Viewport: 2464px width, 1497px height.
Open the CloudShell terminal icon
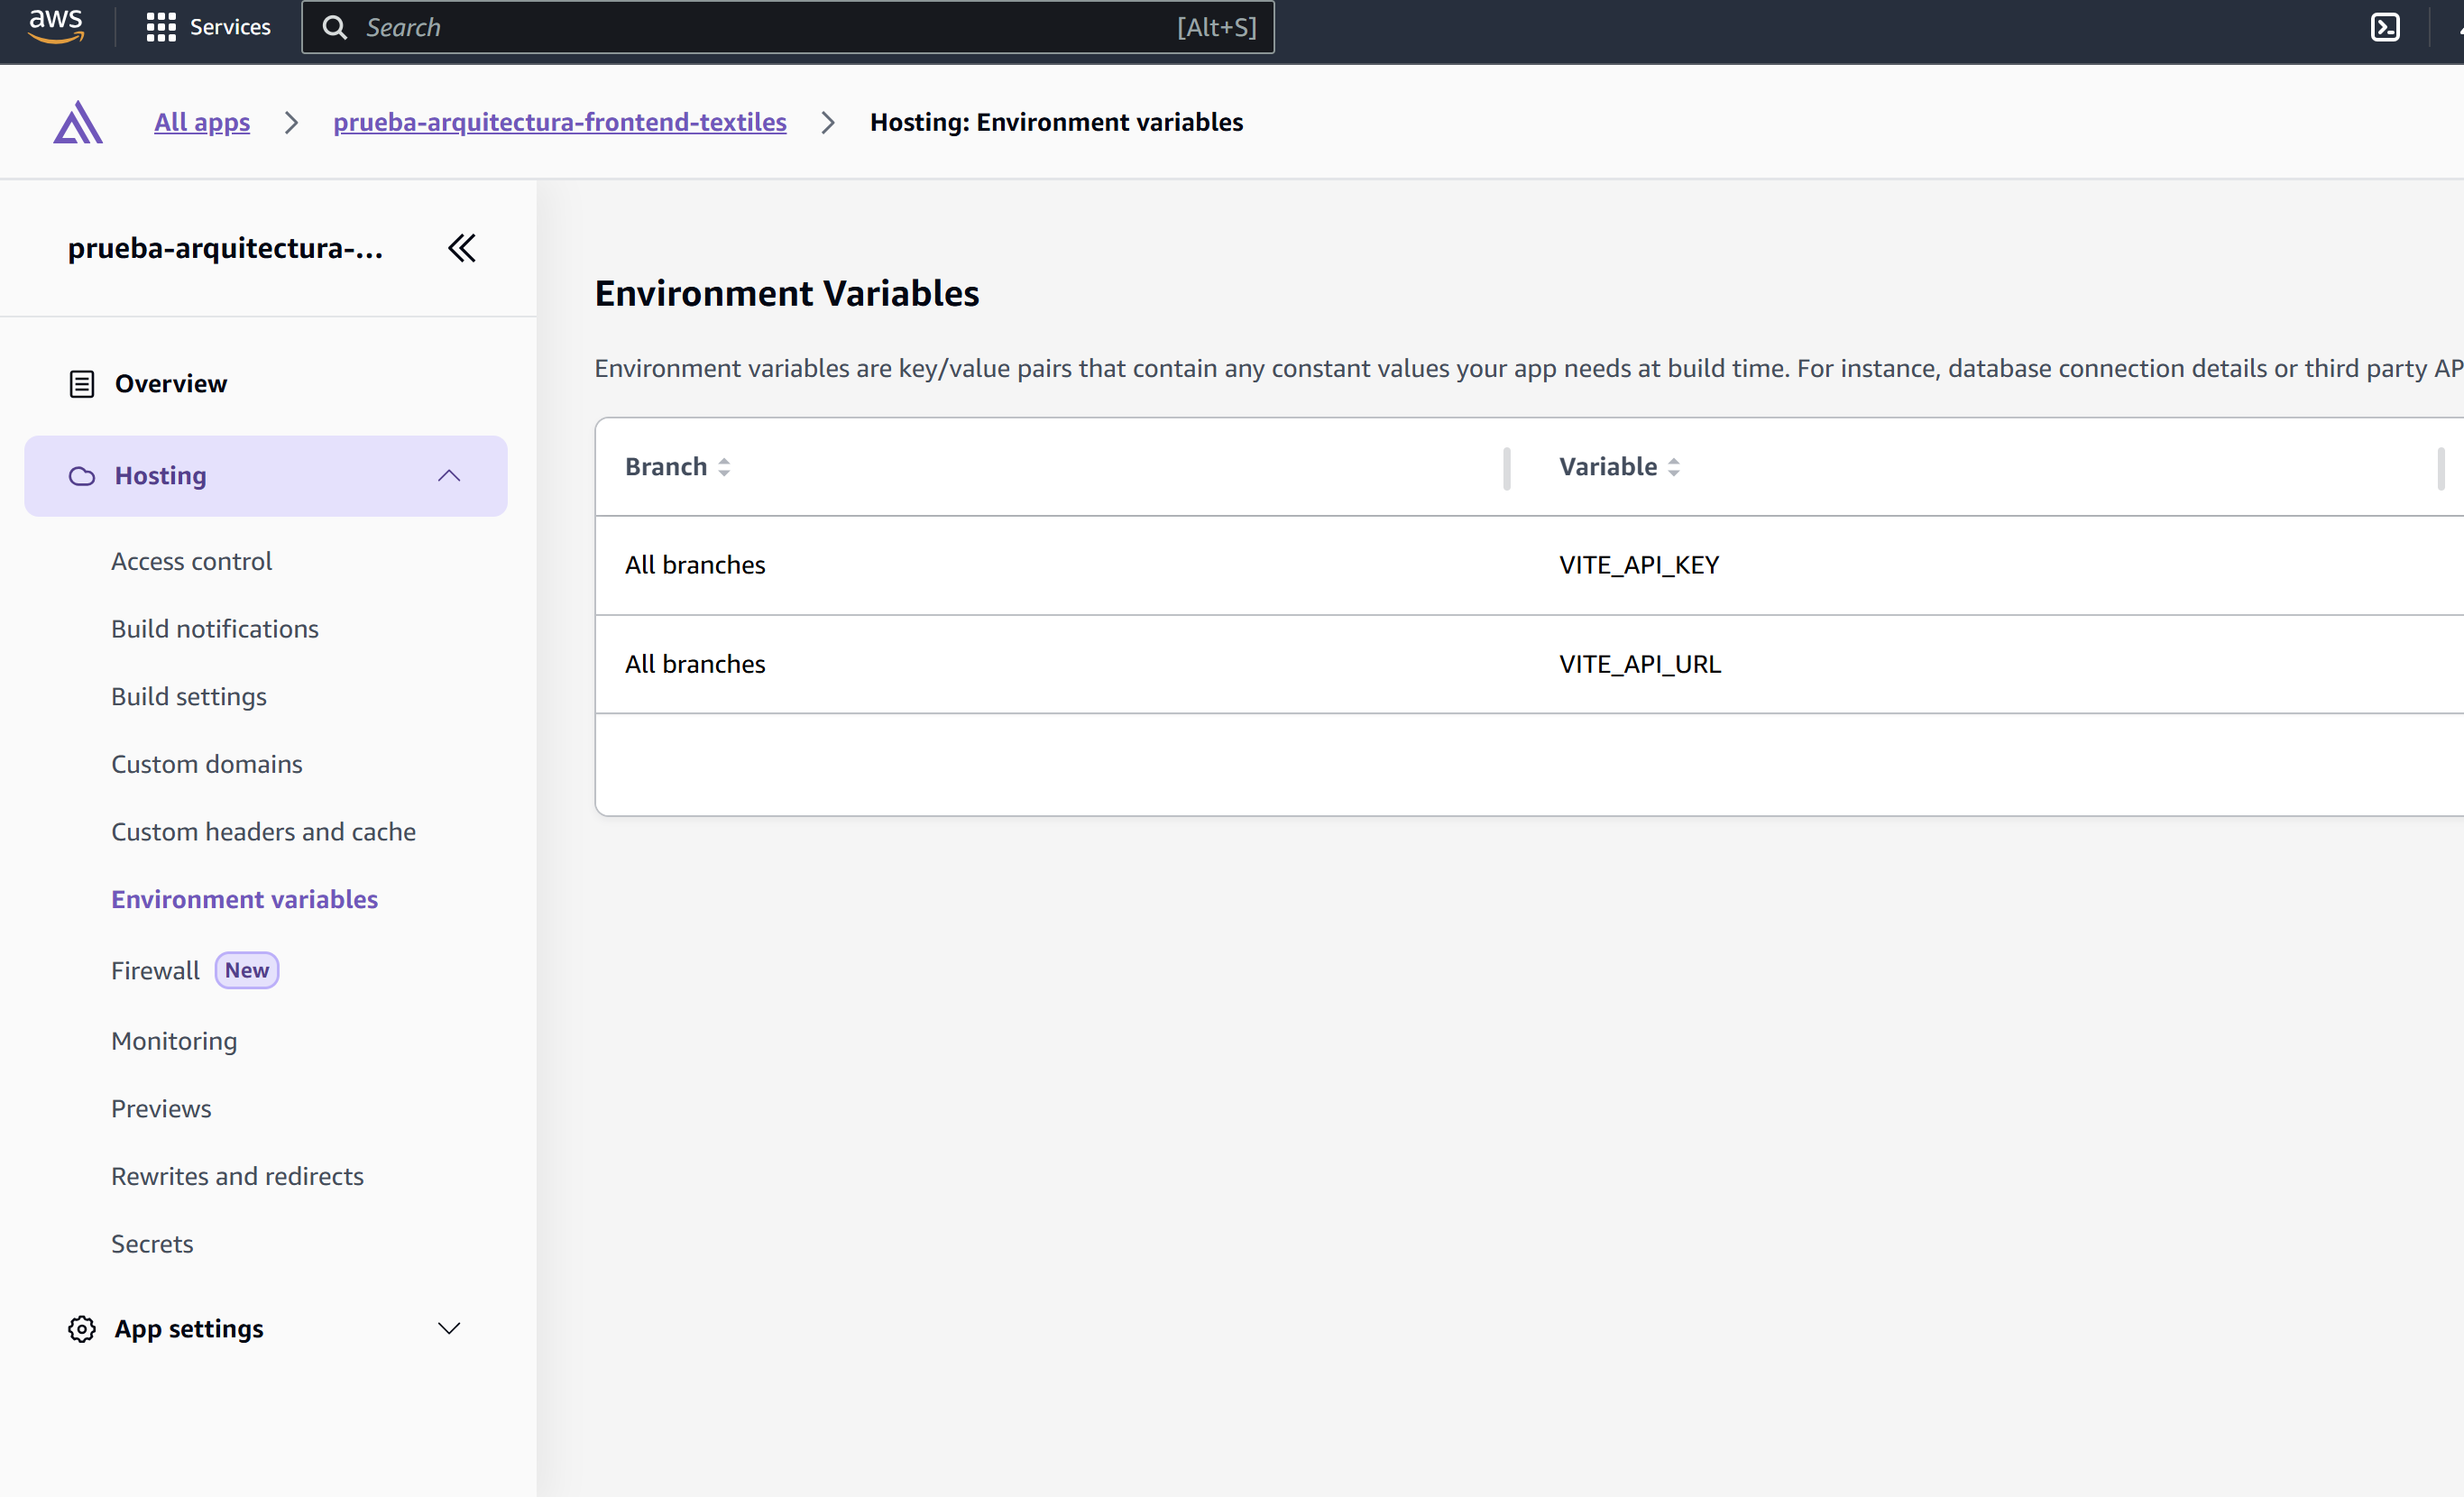point(2385,27)
